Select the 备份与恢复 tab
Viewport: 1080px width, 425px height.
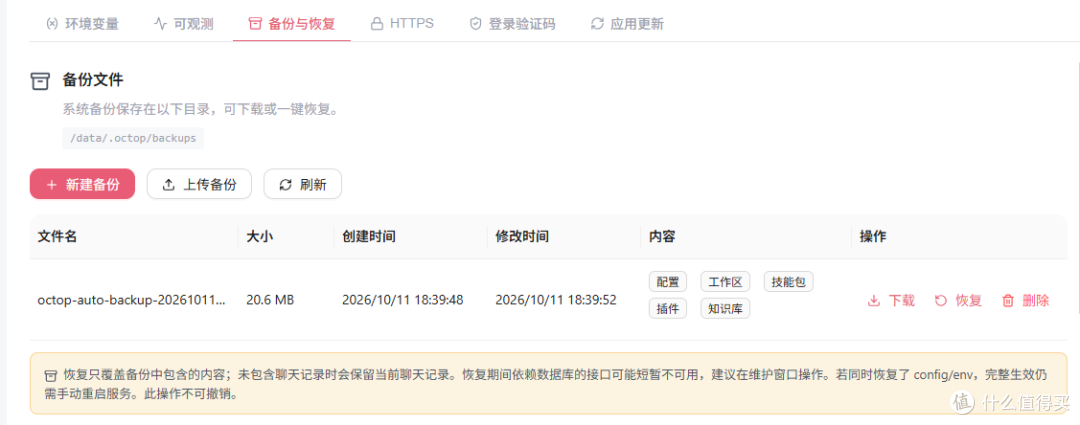(291, 24)
